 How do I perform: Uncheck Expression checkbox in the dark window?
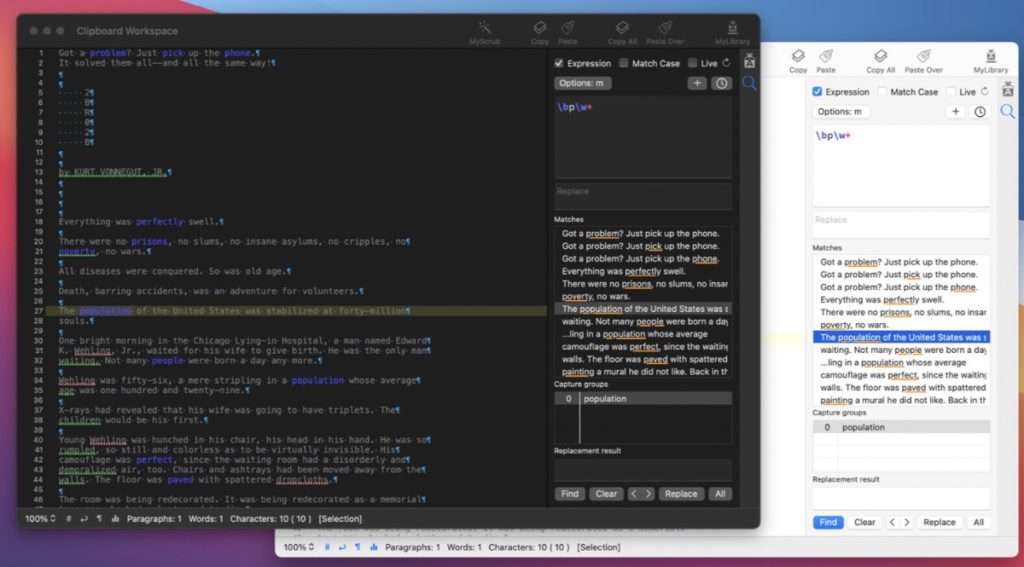pyautogui.click(x=560, y=63)
